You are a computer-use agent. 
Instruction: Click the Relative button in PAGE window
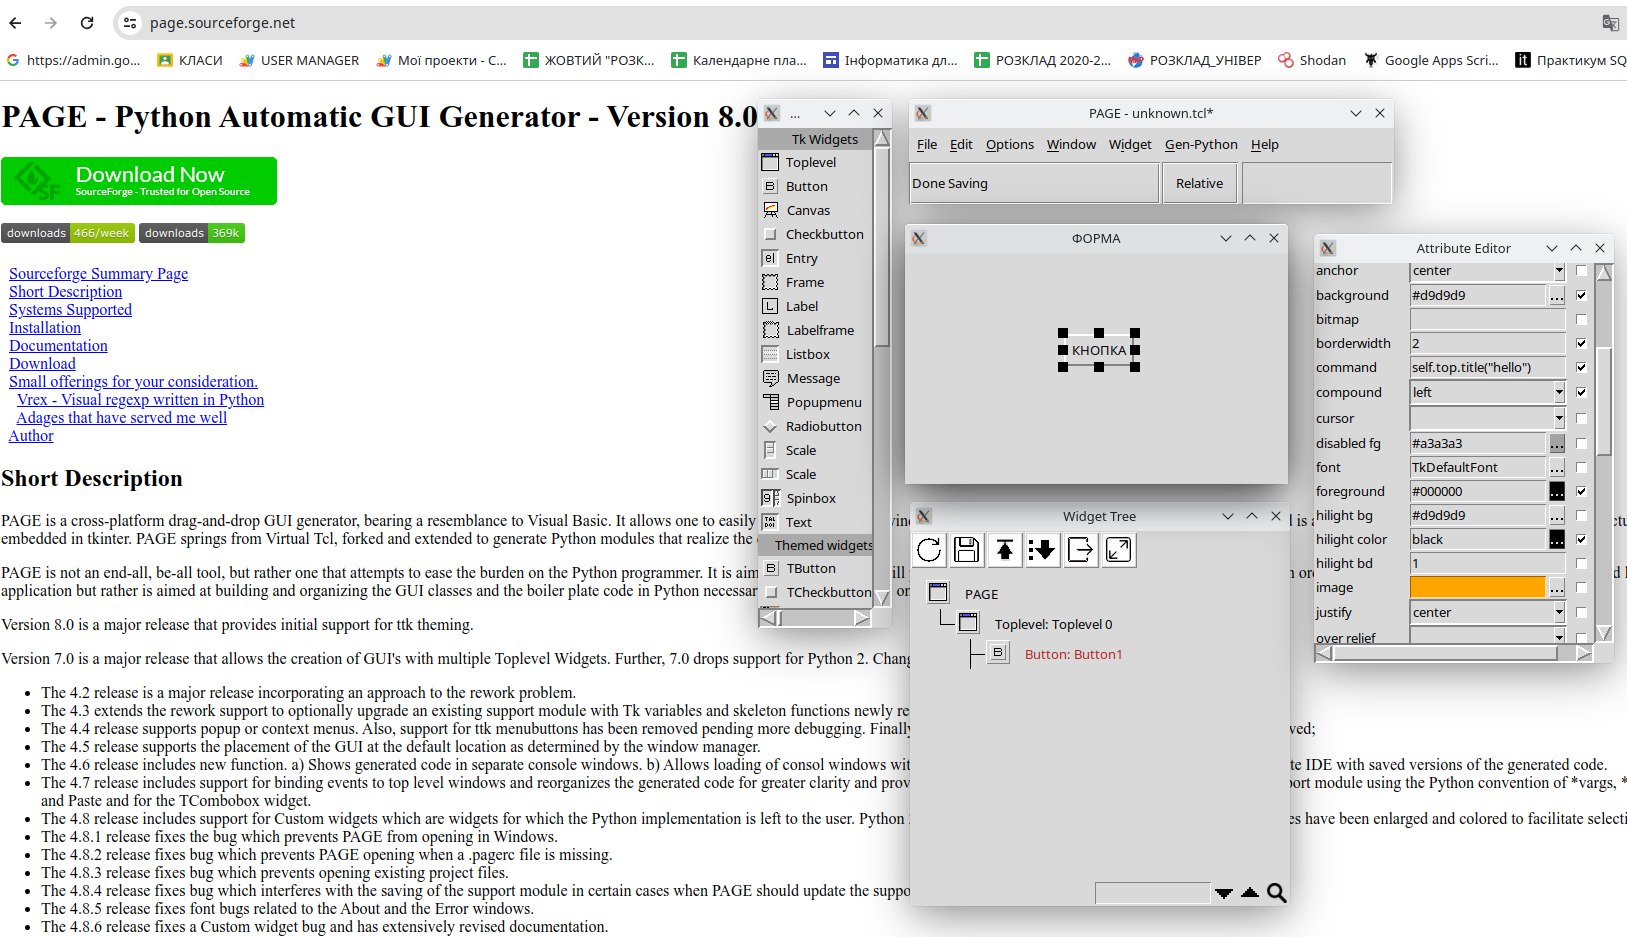tap(1200, 183)
